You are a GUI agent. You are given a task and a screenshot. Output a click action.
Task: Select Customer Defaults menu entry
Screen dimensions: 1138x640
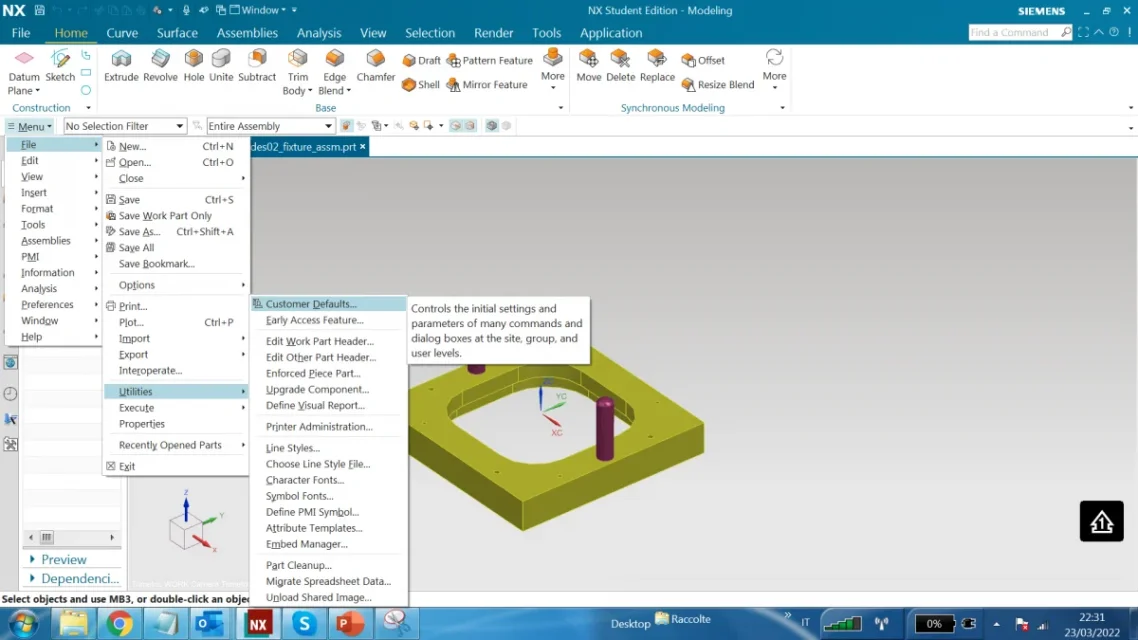(329, 304)
